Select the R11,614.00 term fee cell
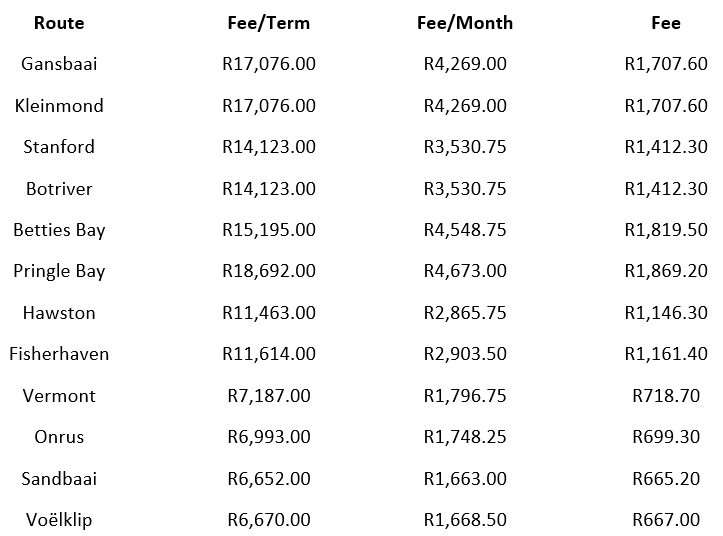723x536 pixels. tap(269, 354)
